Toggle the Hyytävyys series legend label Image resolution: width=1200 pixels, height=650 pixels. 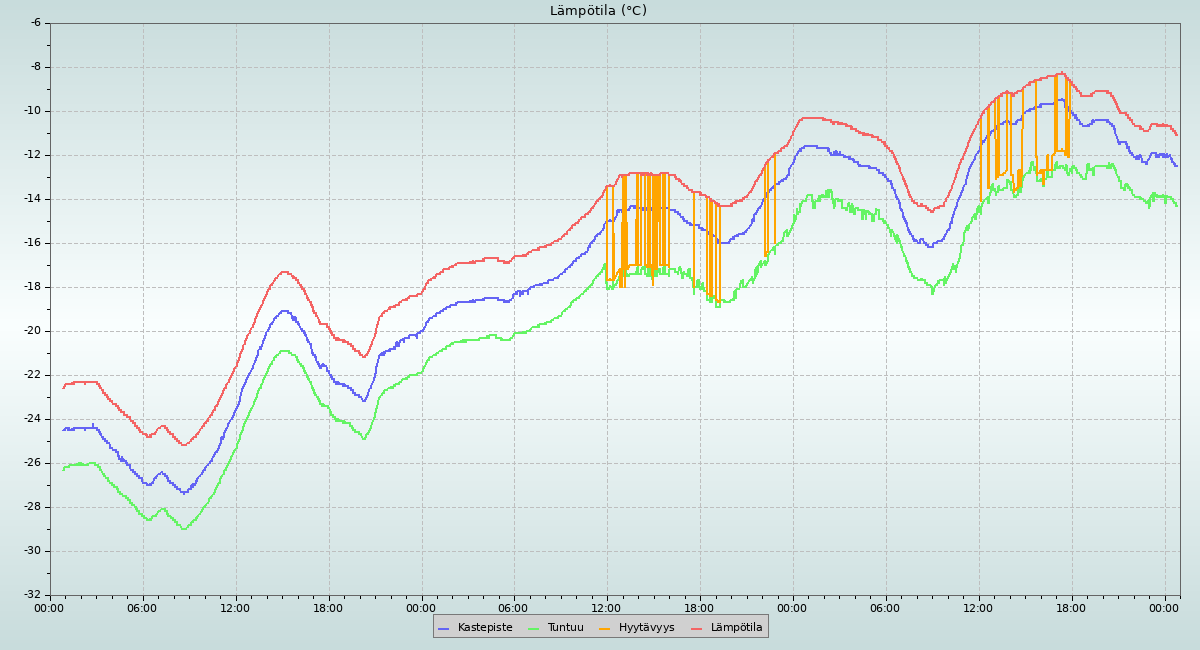(x=646, y=628)
